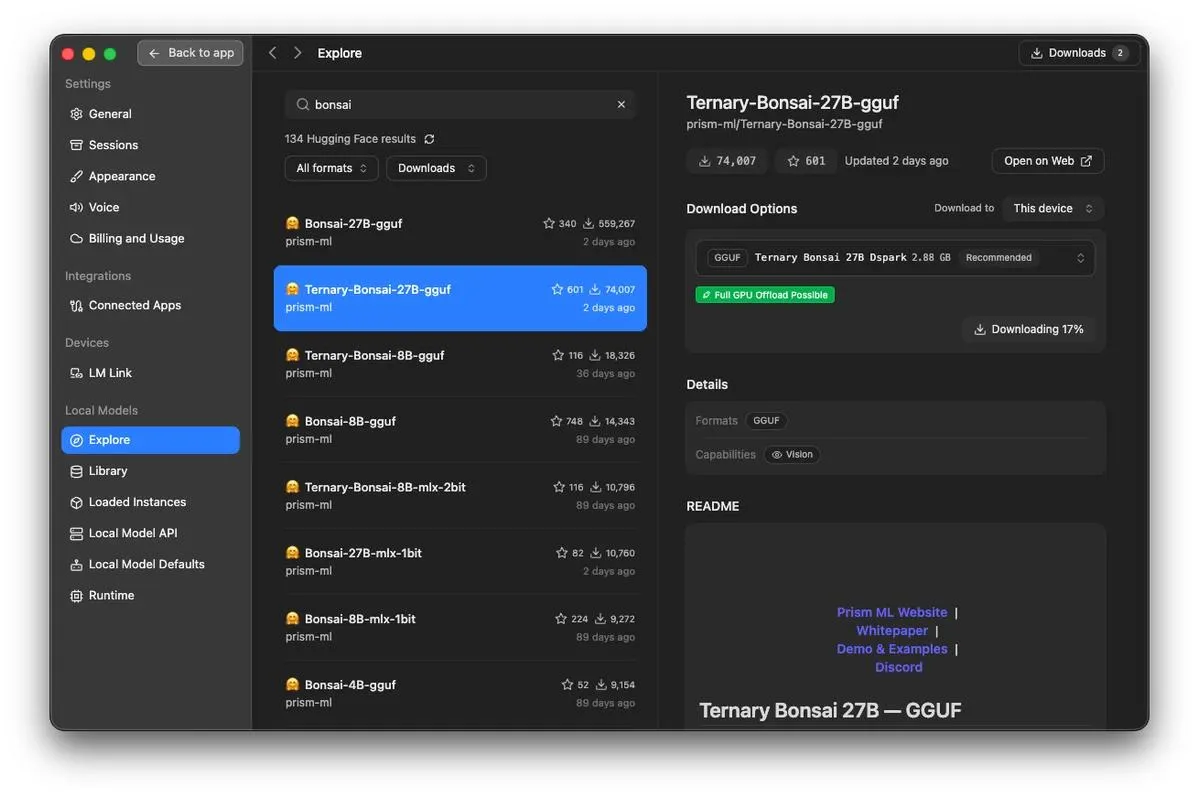
Task: Open Voice settings
Action: (150, 207)
